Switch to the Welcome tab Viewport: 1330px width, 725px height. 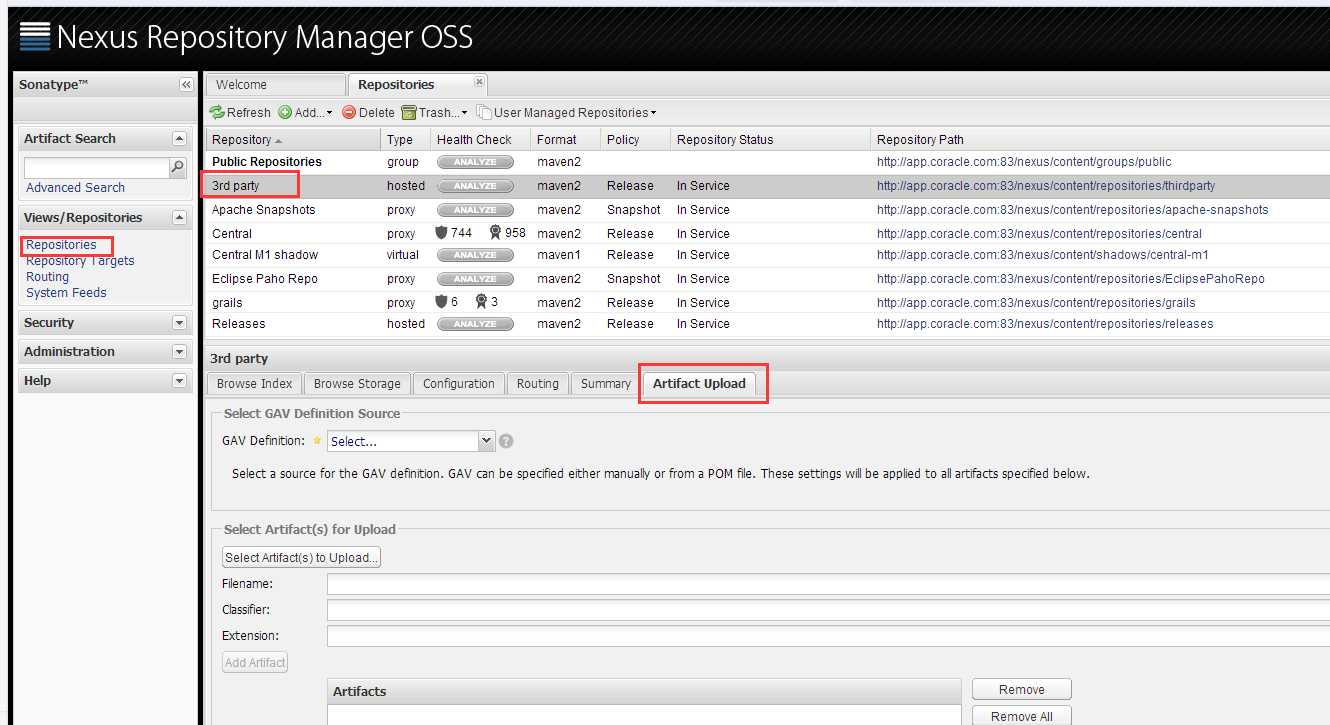[x=275, y=85]
